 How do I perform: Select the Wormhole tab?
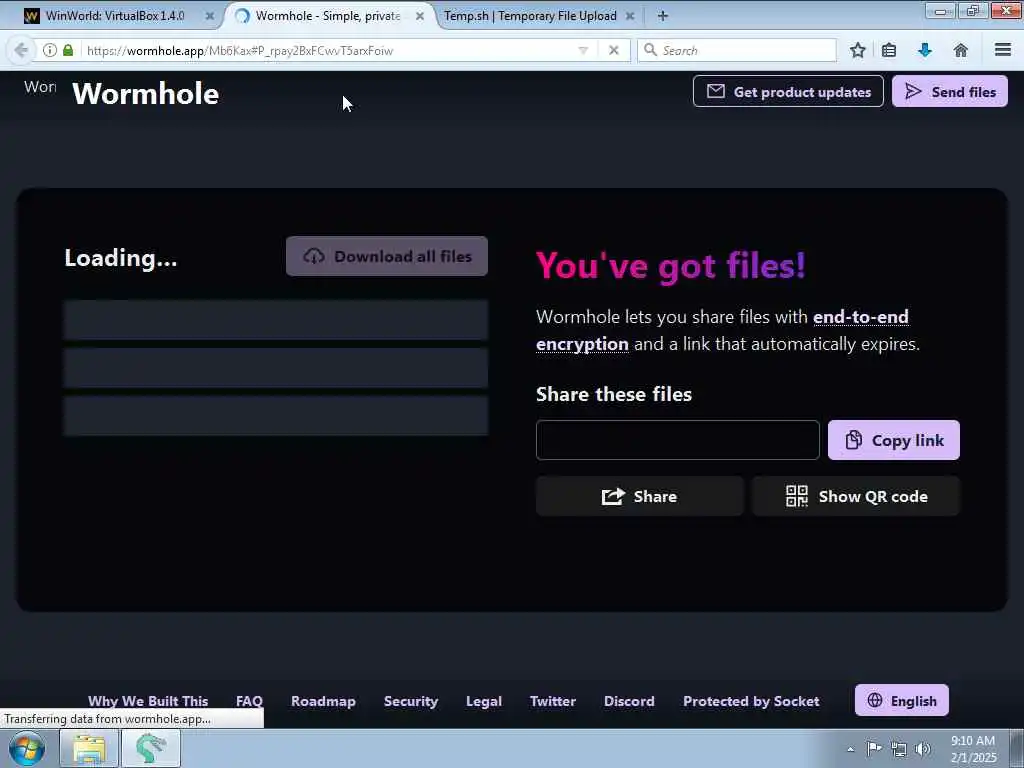(x=328, y=16)
